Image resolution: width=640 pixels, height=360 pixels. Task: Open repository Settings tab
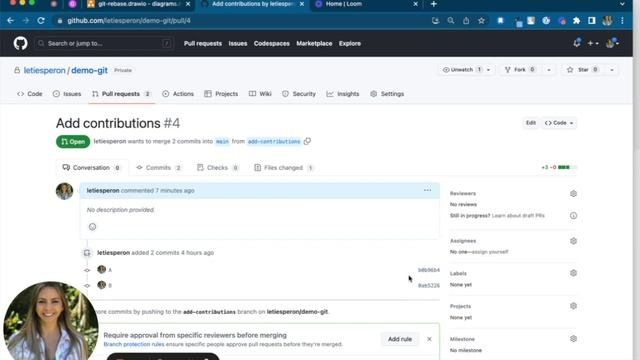[387, 94]
